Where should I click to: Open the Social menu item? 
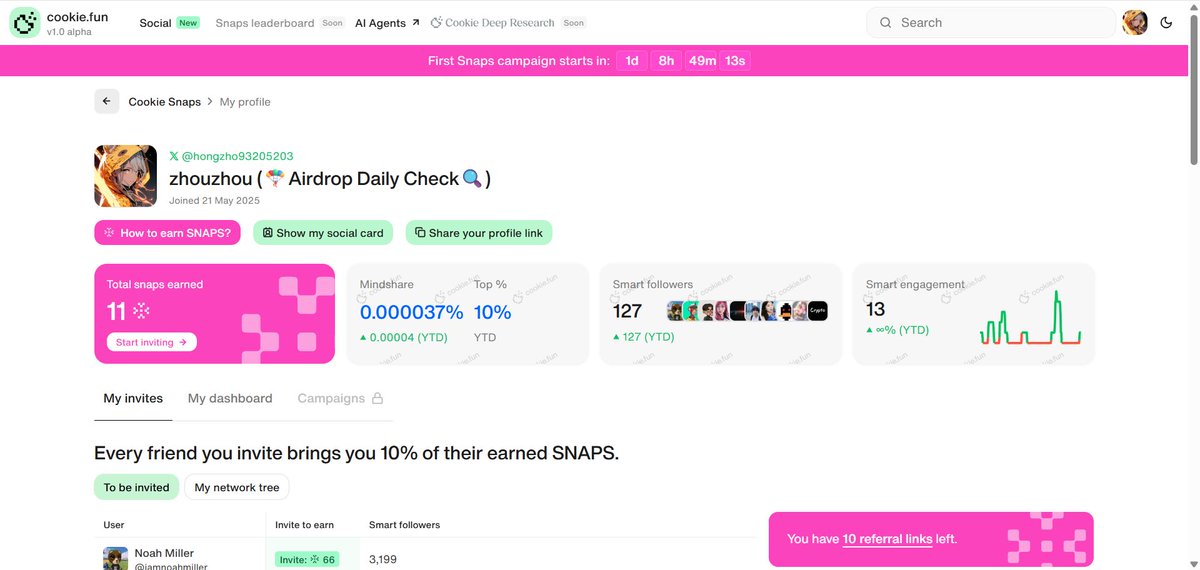(x=155, y=23)
